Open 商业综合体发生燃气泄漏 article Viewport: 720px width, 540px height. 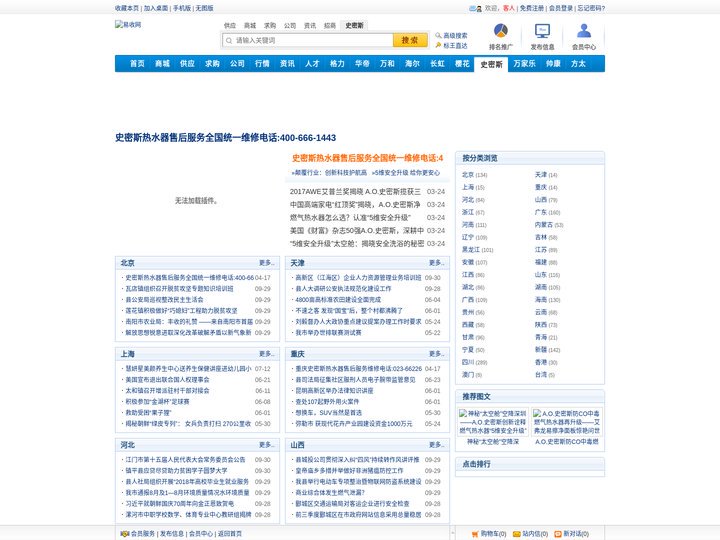click(x=330, y=493)
